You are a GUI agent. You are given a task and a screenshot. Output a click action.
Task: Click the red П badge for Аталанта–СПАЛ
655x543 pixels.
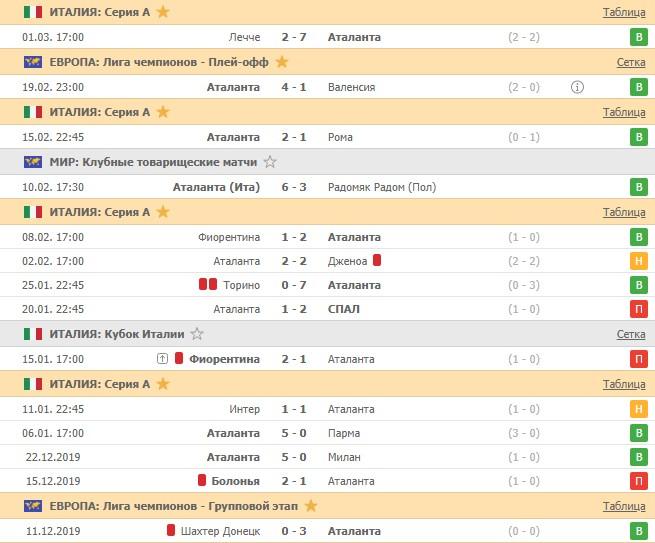(637, 309)
